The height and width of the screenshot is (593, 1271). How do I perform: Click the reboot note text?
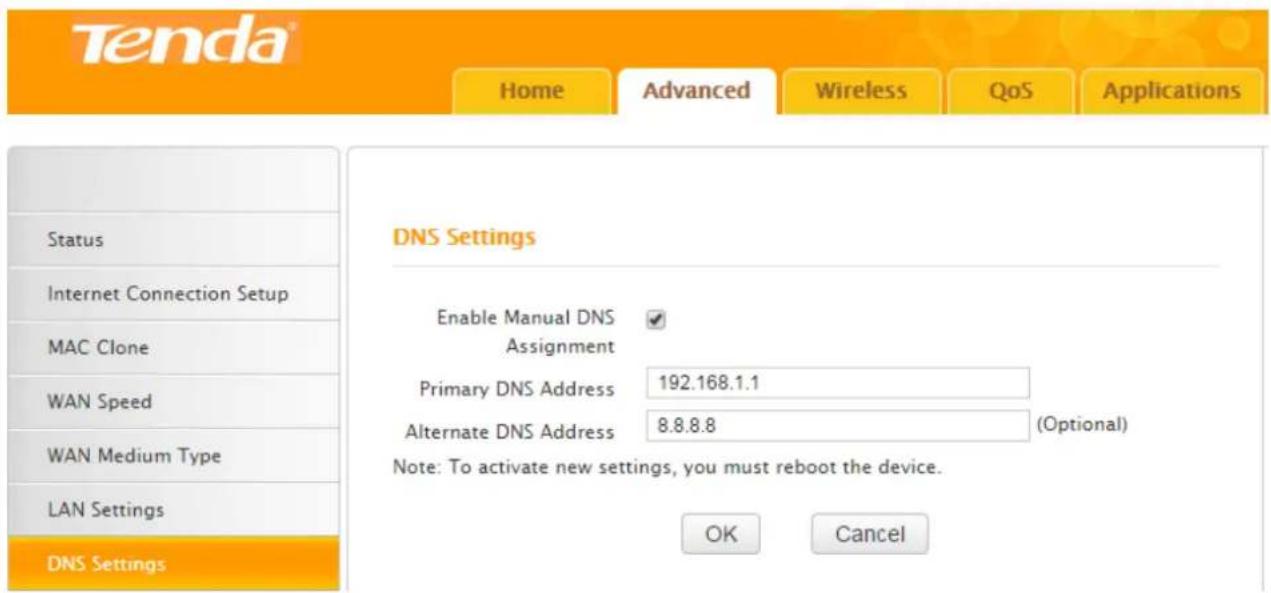point(667,467)
